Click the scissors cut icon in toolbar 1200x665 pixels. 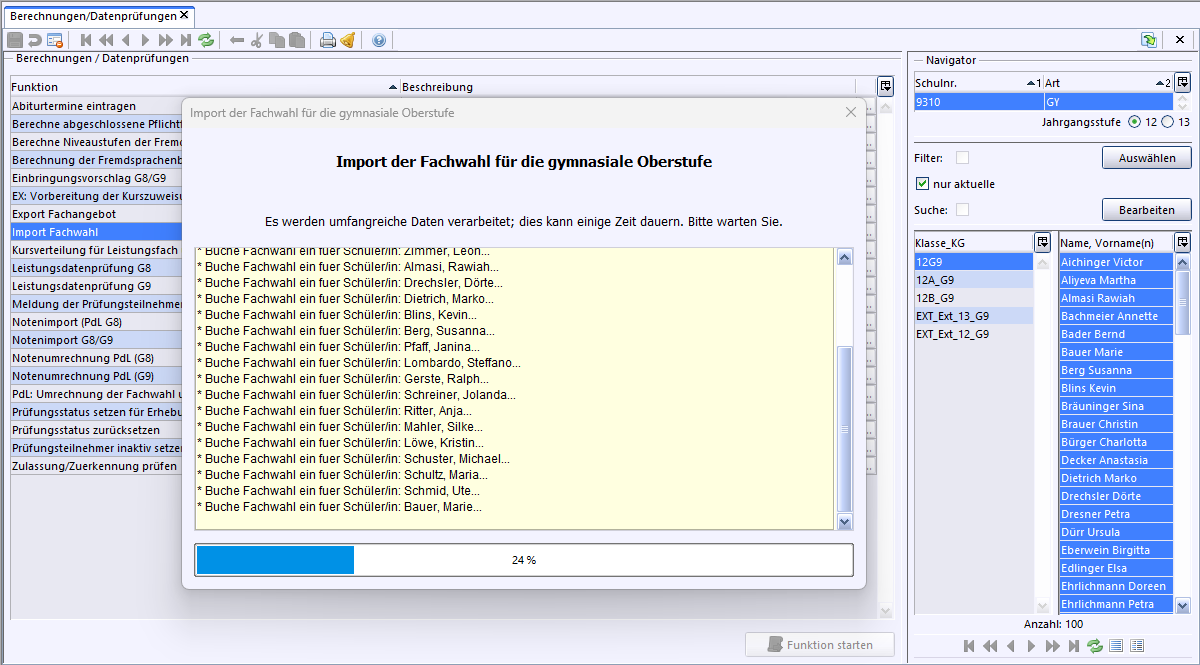257,40
